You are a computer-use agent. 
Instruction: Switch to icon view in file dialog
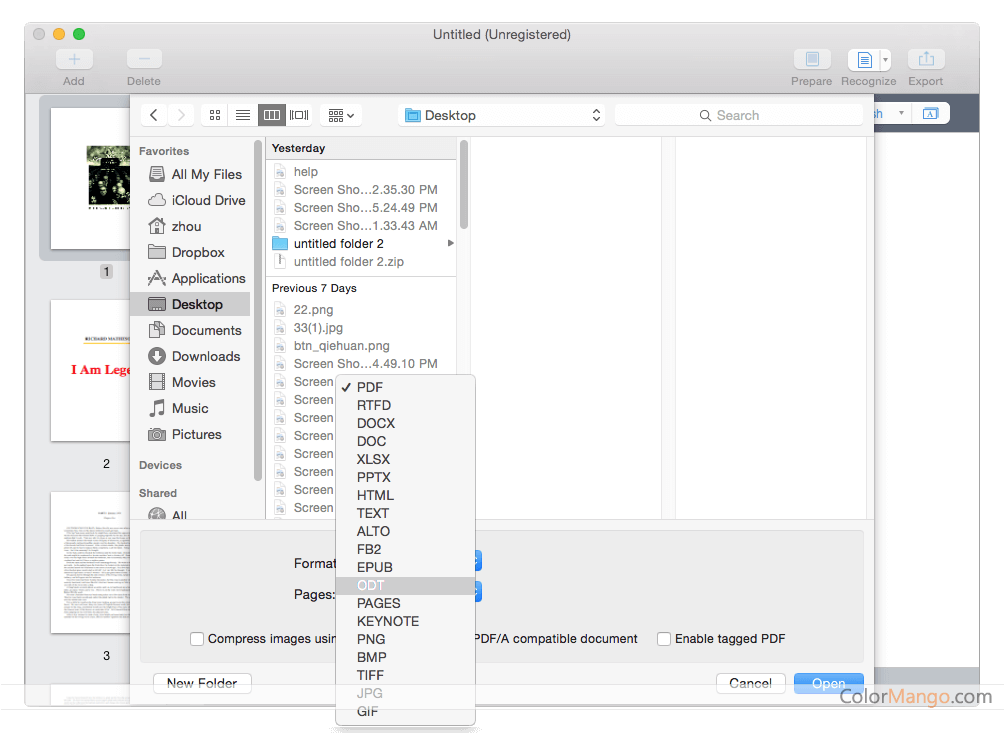tap(214, 115)
